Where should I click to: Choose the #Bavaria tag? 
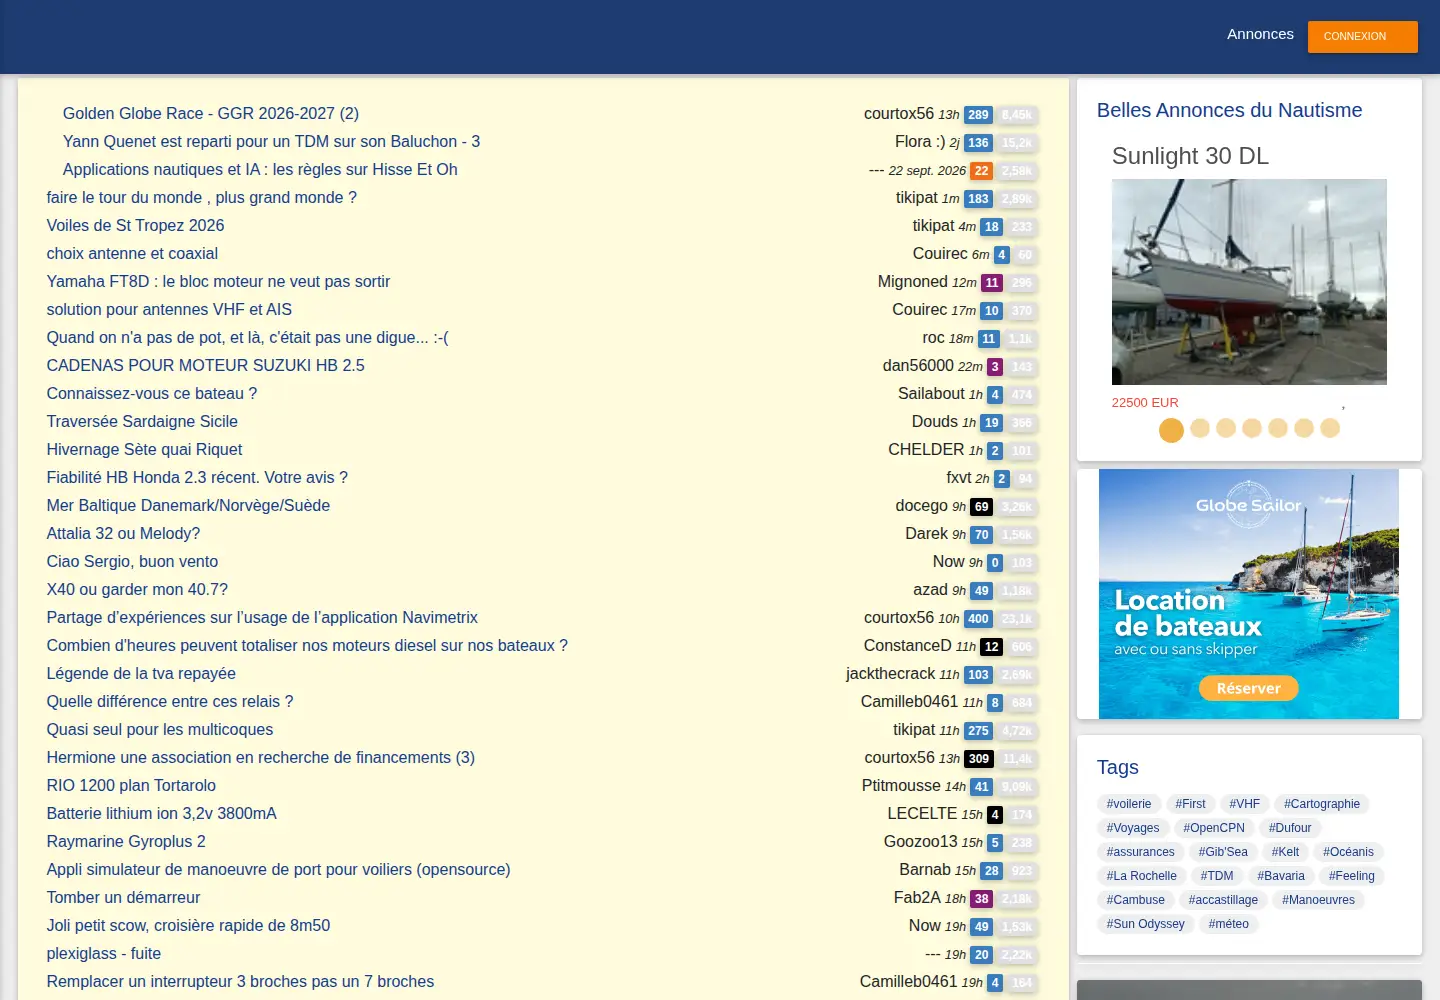[1281, 876]
